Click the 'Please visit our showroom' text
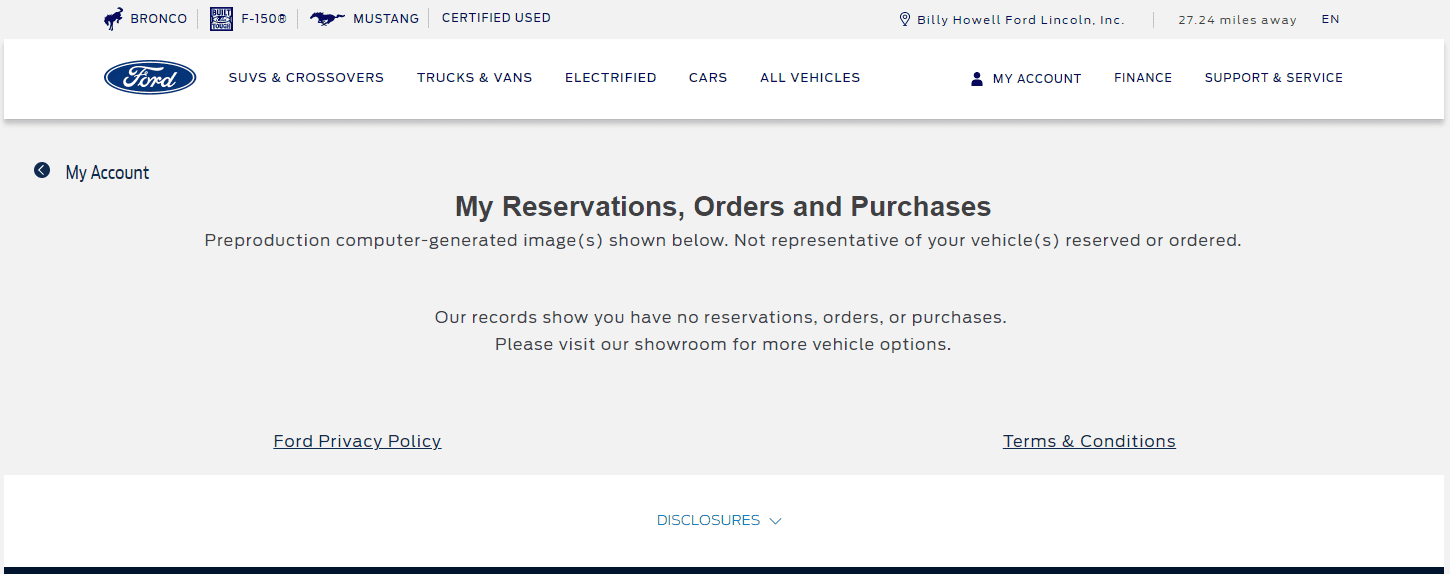1450x574 pixels. (x=722, y=344)
